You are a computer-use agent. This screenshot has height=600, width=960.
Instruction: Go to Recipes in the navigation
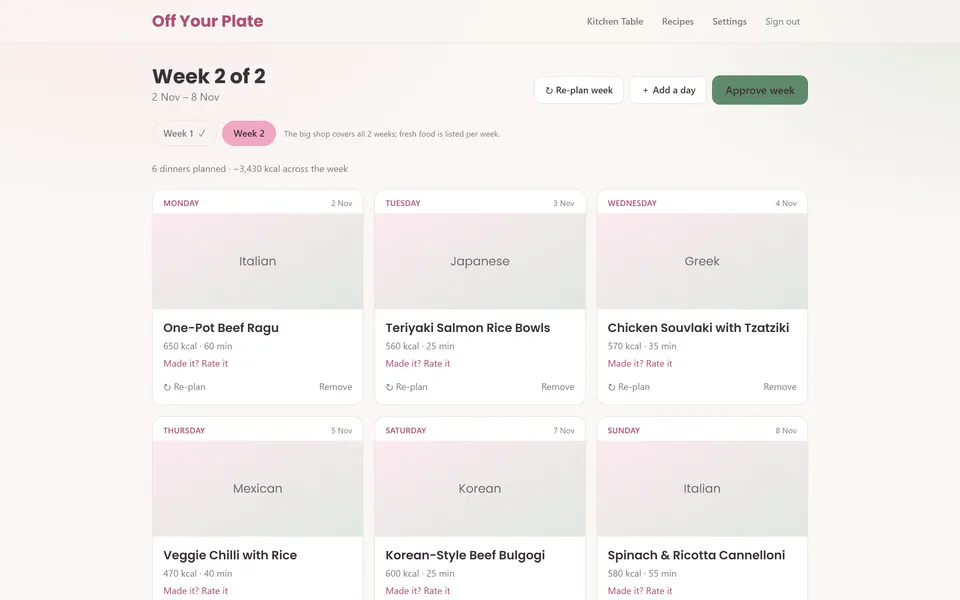pos(678,21)
